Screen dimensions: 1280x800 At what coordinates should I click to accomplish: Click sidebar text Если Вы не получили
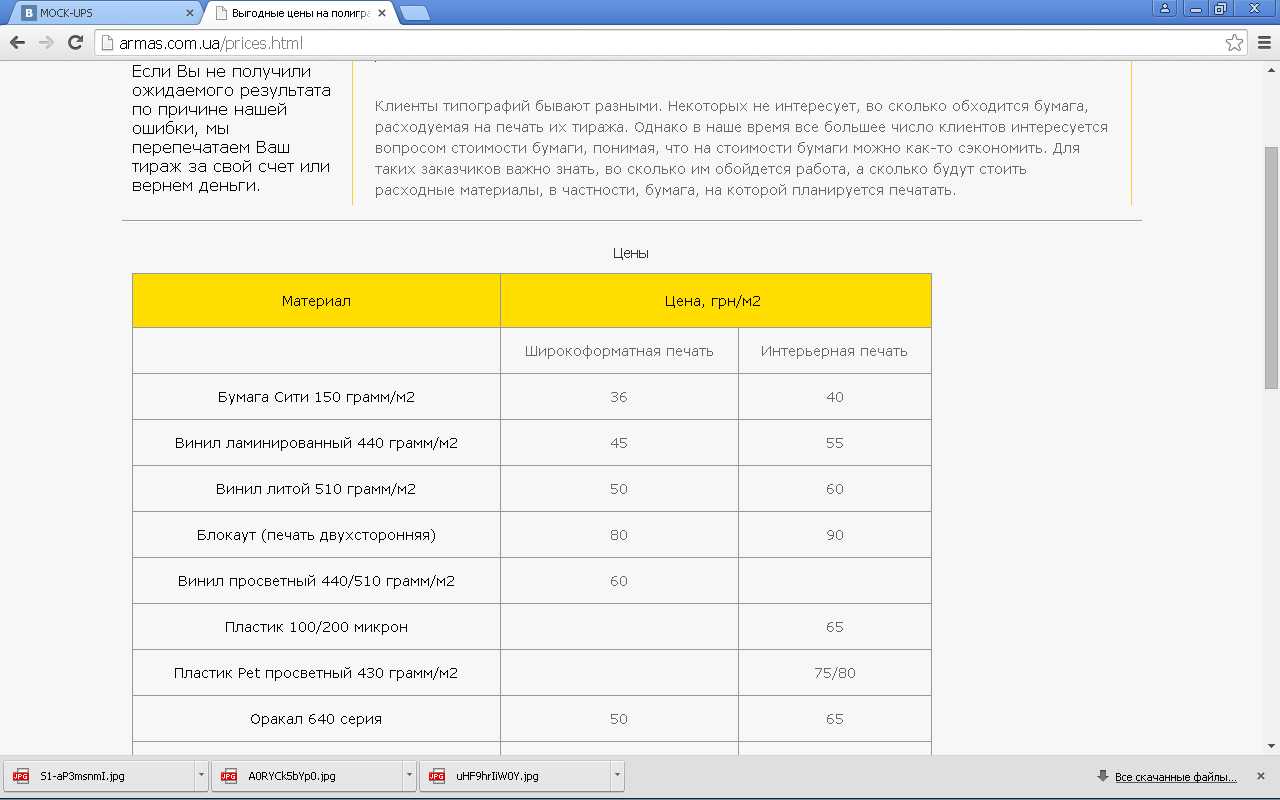pyautogui.click(x=230, y=128)
